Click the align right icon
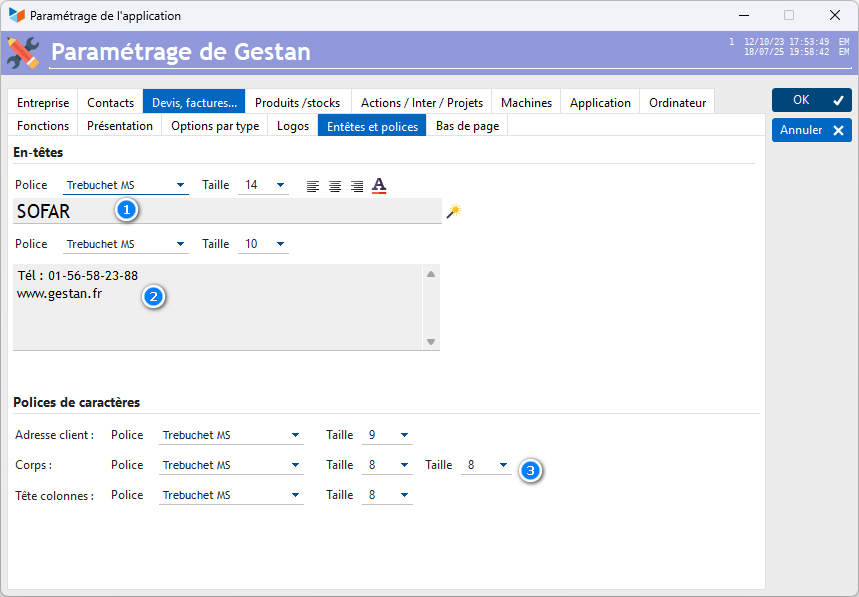Viewport: 859px width, 597px height. [357, 186]
